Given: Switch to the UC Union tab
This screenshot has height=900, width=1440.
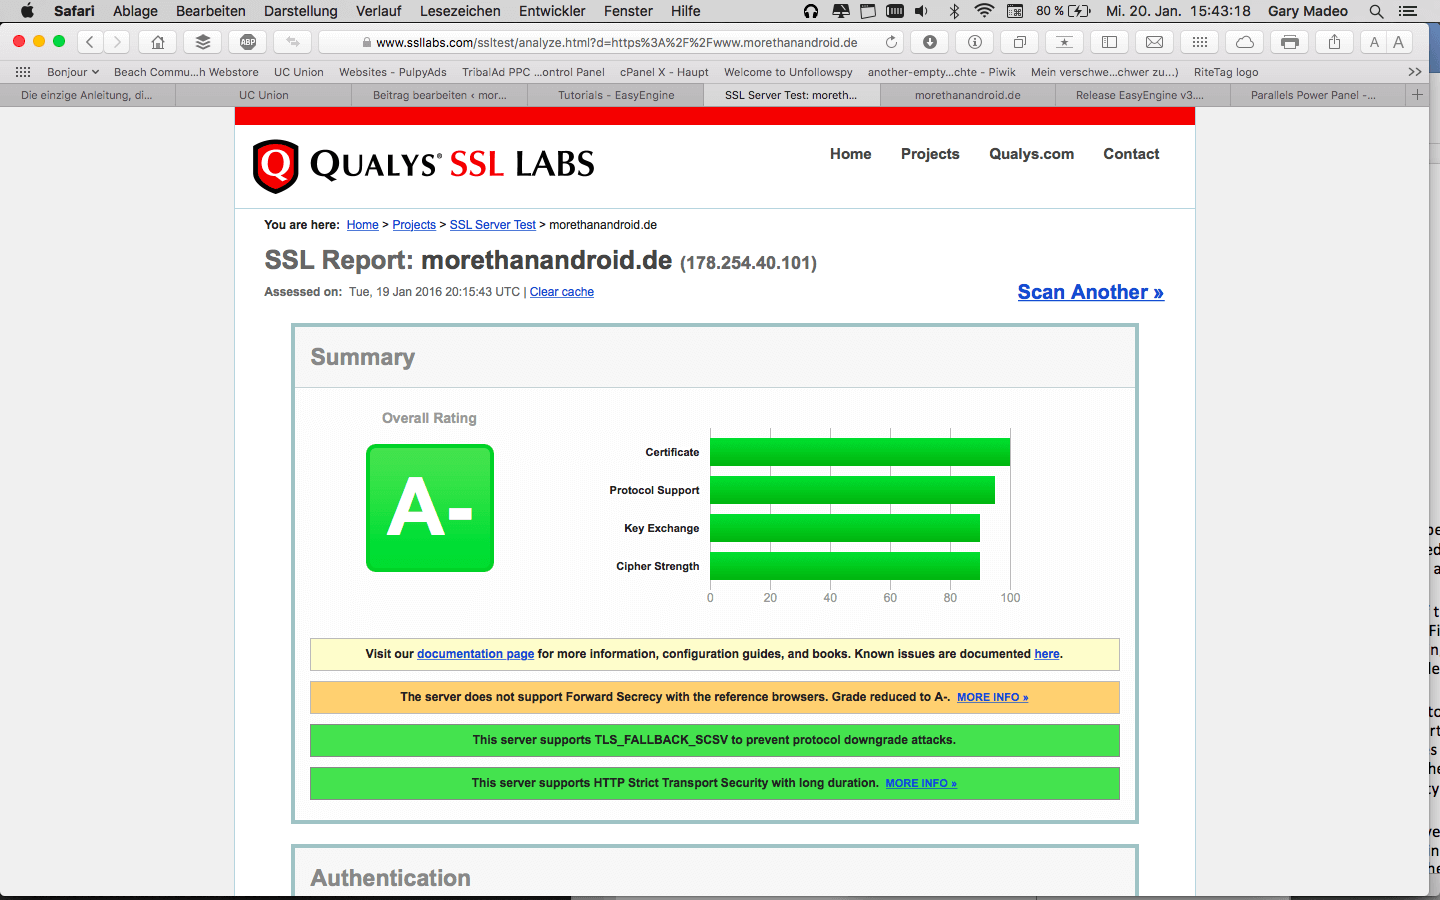Looking at the screenshot, I should (x=264, y=95).
